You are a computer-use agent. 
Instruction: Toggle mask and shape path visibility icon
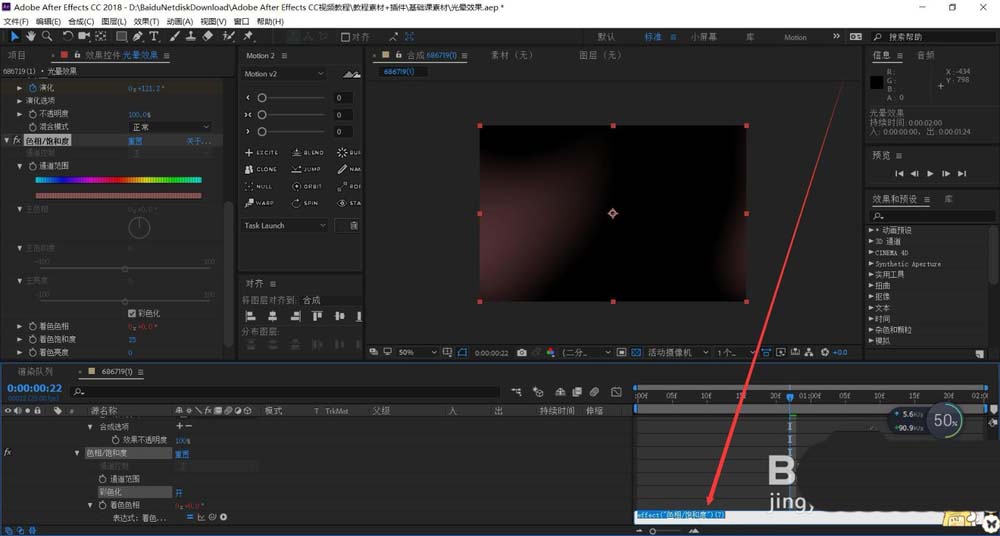(x=462, y=352)
